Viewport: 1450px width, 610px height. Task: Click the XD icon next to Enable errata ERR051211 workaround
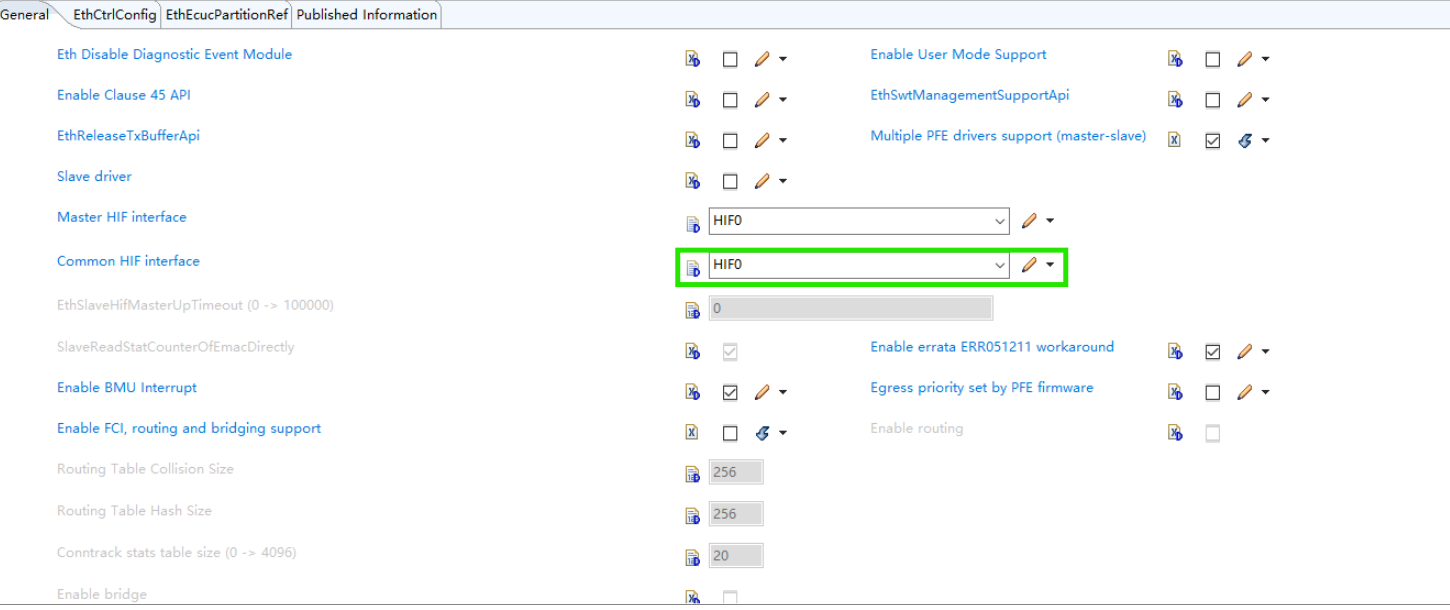1174,351
